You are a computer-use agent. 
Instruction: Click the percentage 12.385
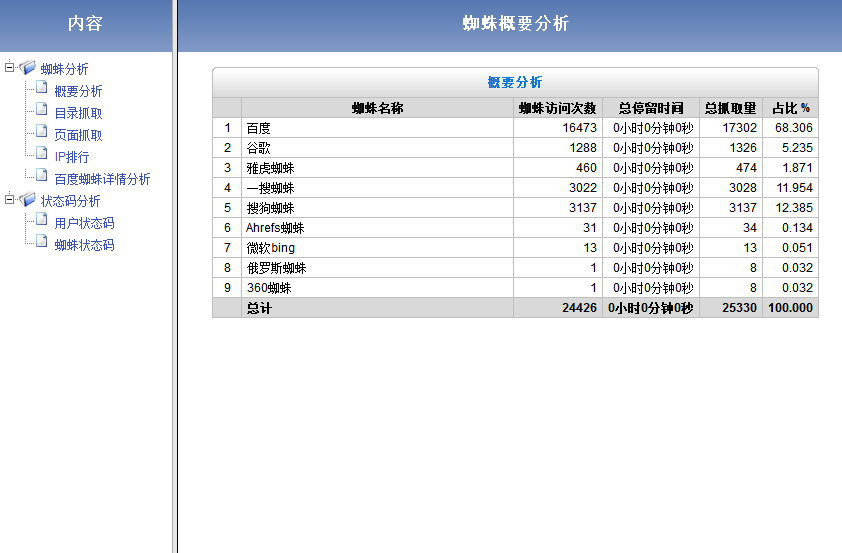click(794, 208)
